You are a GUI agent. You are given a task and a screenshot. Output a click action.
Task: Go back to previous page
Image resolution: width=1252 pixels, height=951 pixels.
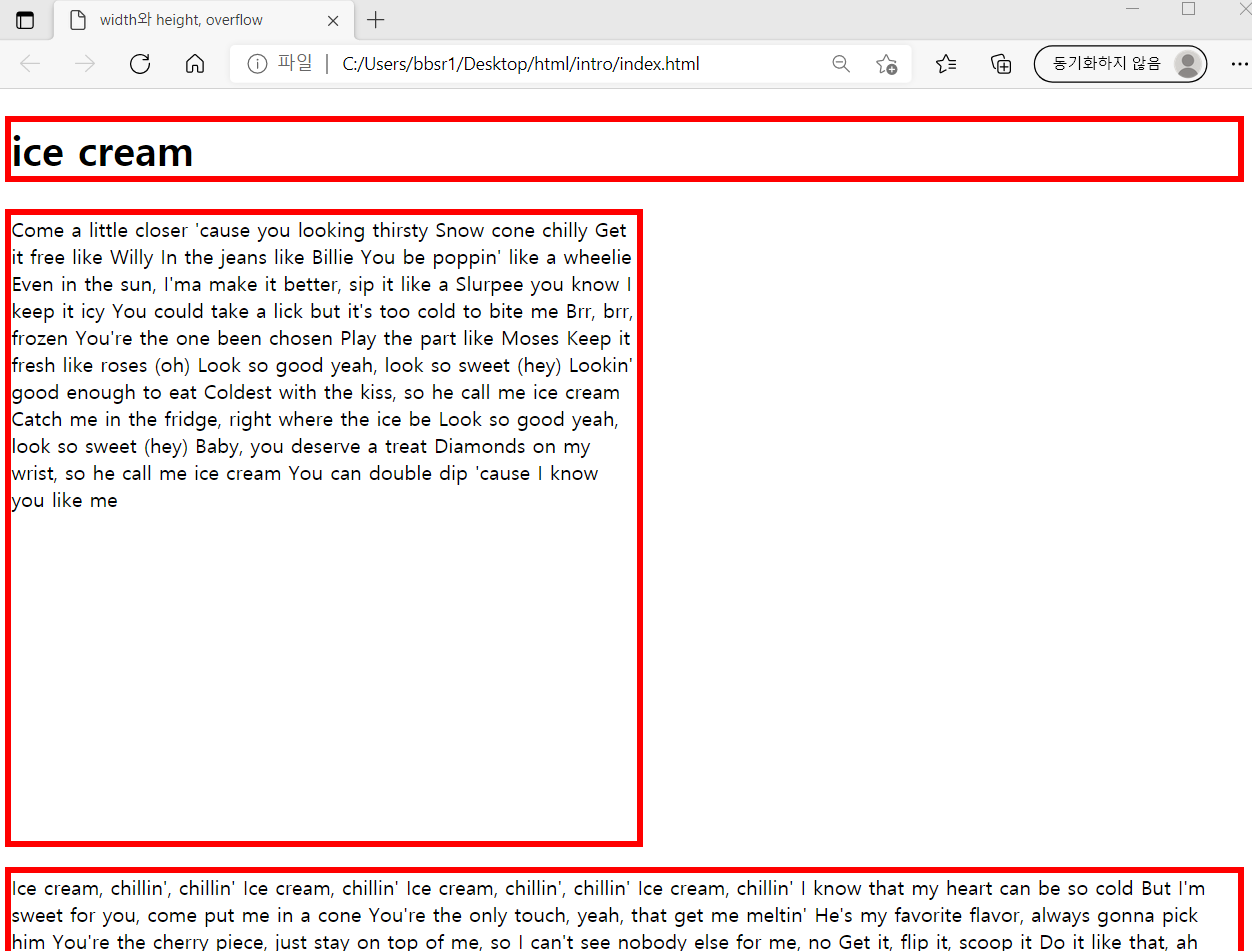[30, 64]
